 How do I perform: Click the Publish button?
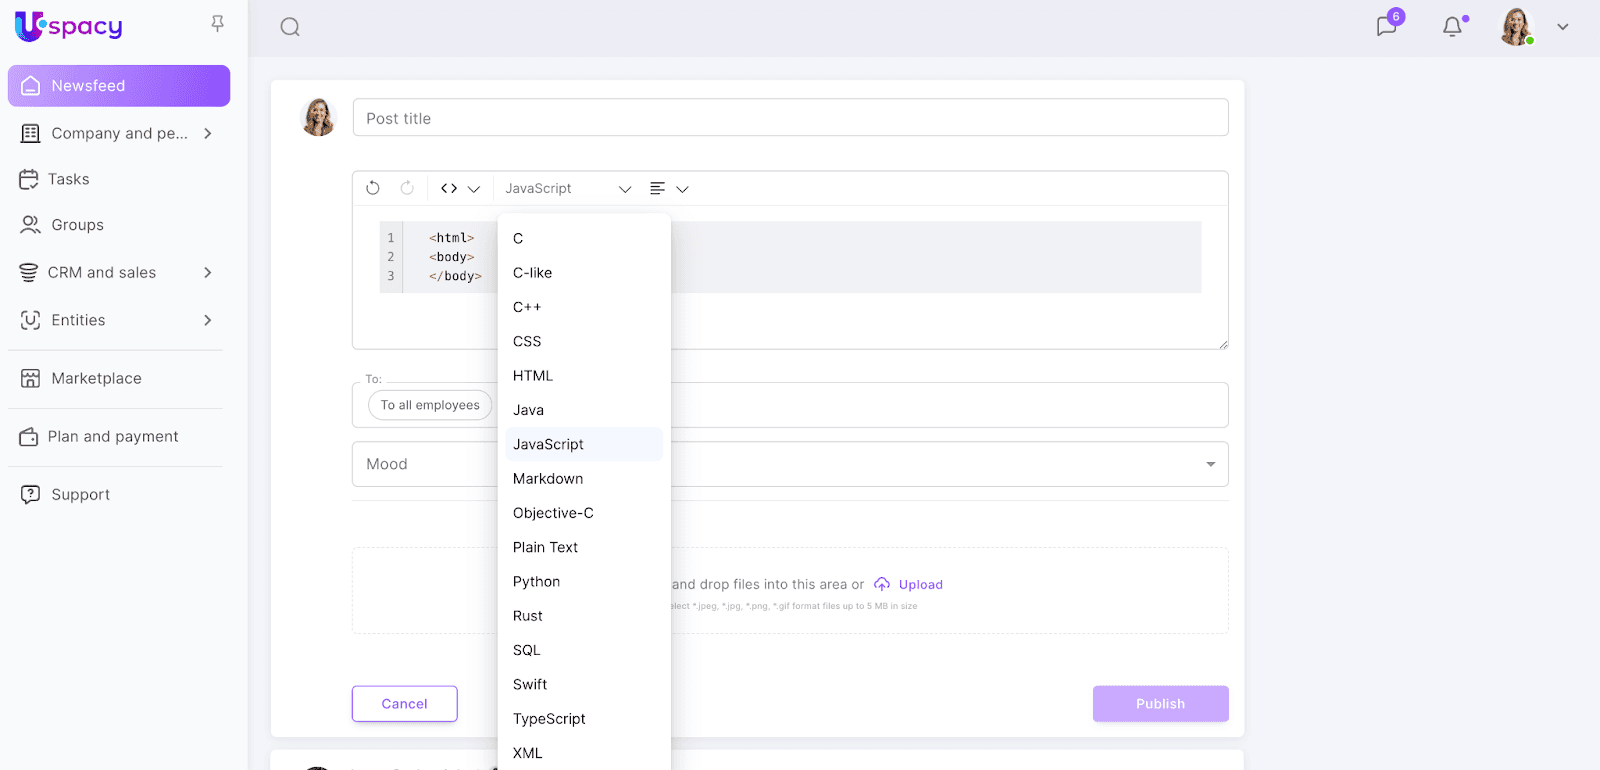[1160, 704]
